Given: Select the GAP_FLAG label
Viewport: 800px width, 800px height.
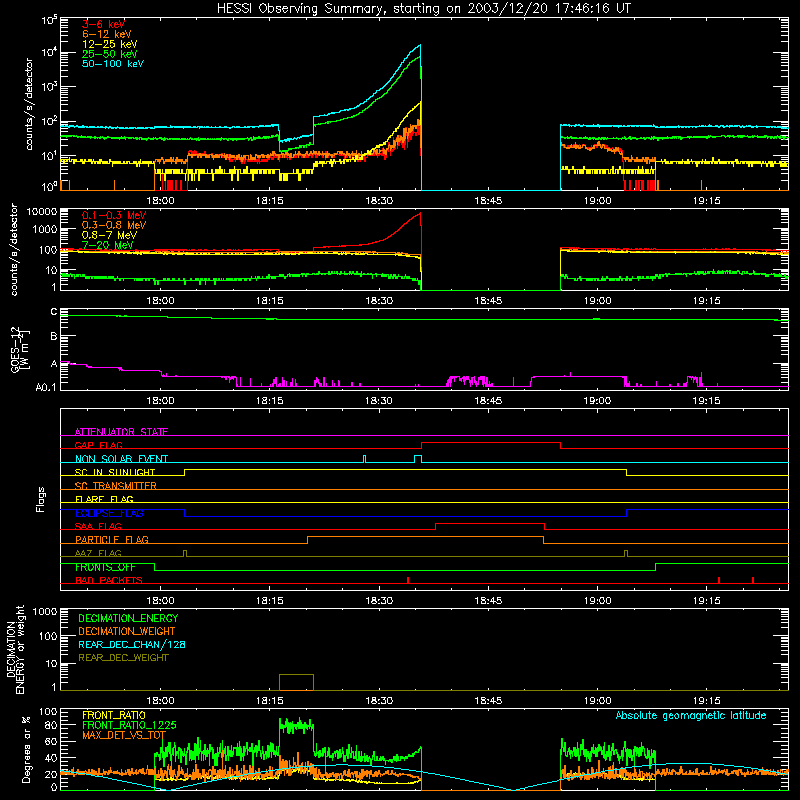Looking at the screenshot, I should click(x=99, y=445).
